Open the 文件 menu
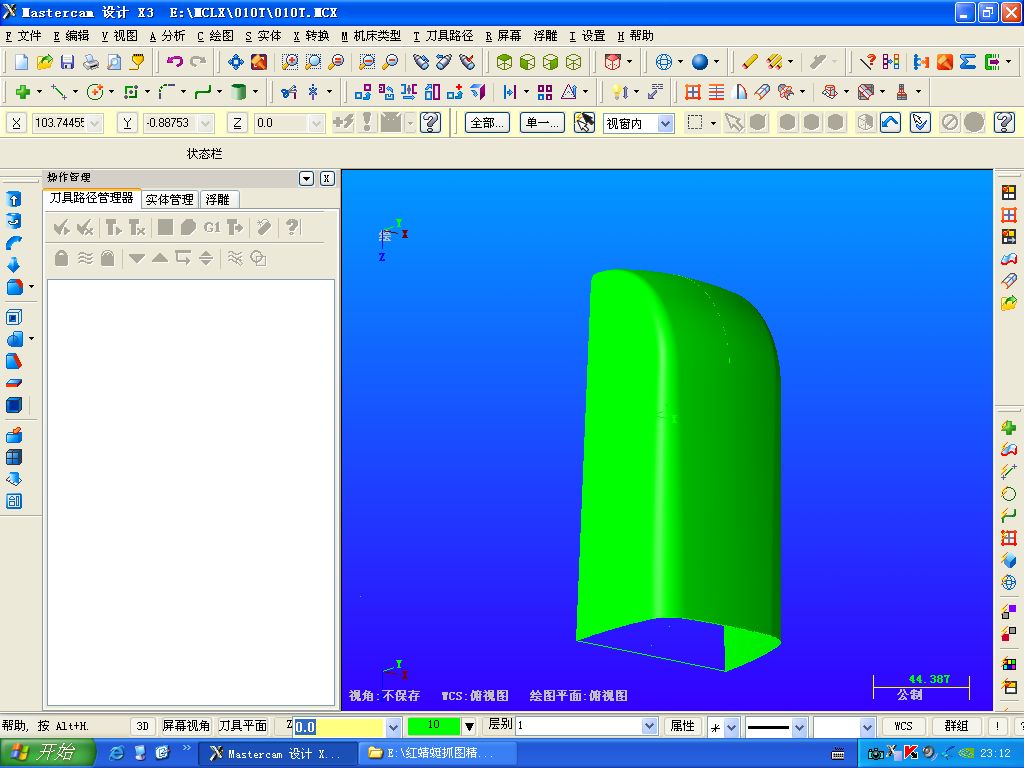Screen dimensions: 1024x768 (x=24, y=36)
